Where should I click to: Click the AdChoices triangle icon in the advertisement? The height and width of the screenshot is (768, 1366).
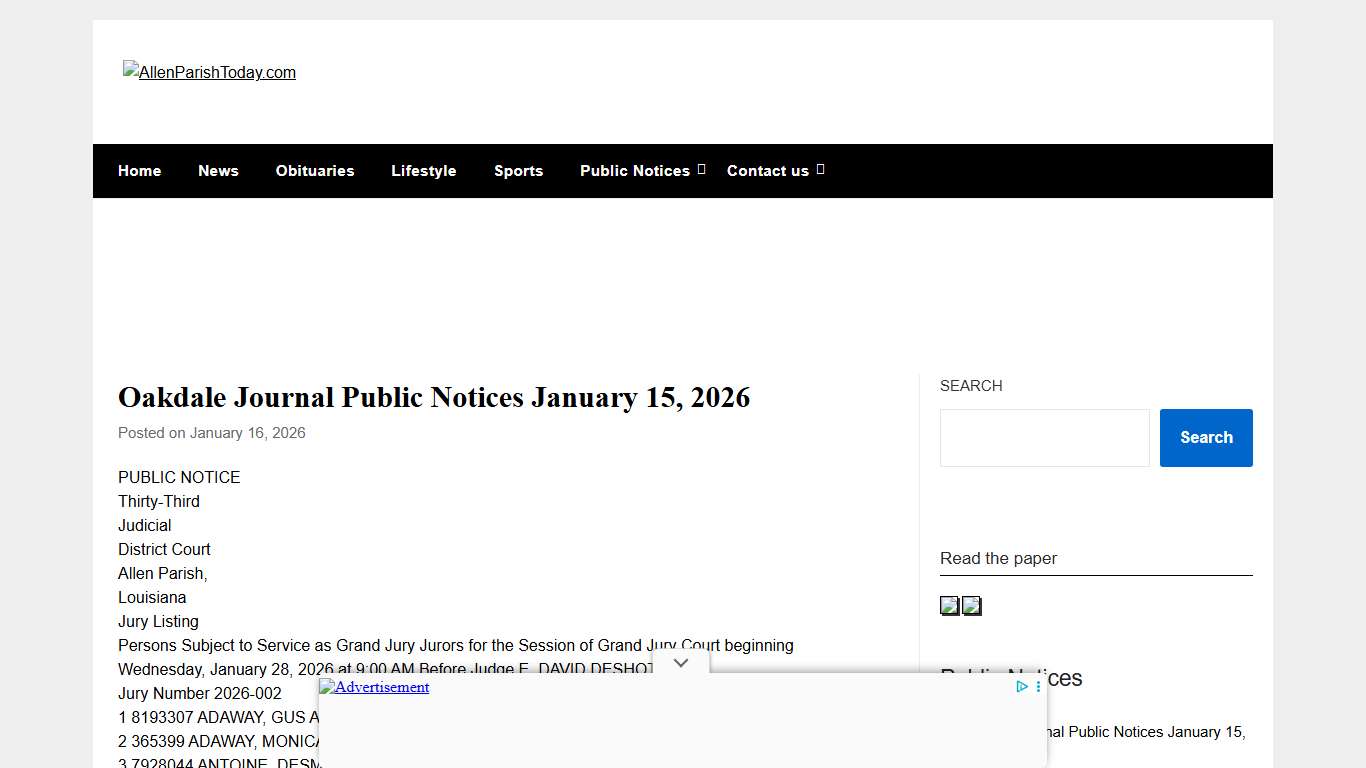[1021, 687]
